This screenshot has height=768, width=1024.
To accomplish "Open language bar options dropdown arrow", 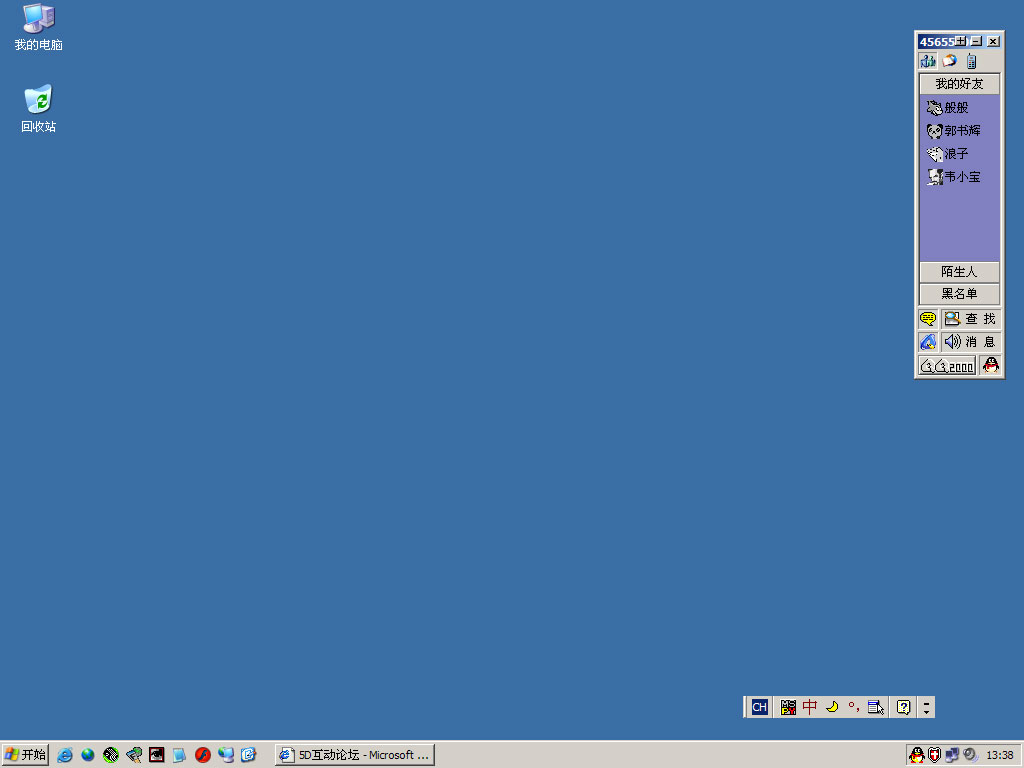I will (x=927, y=707).
